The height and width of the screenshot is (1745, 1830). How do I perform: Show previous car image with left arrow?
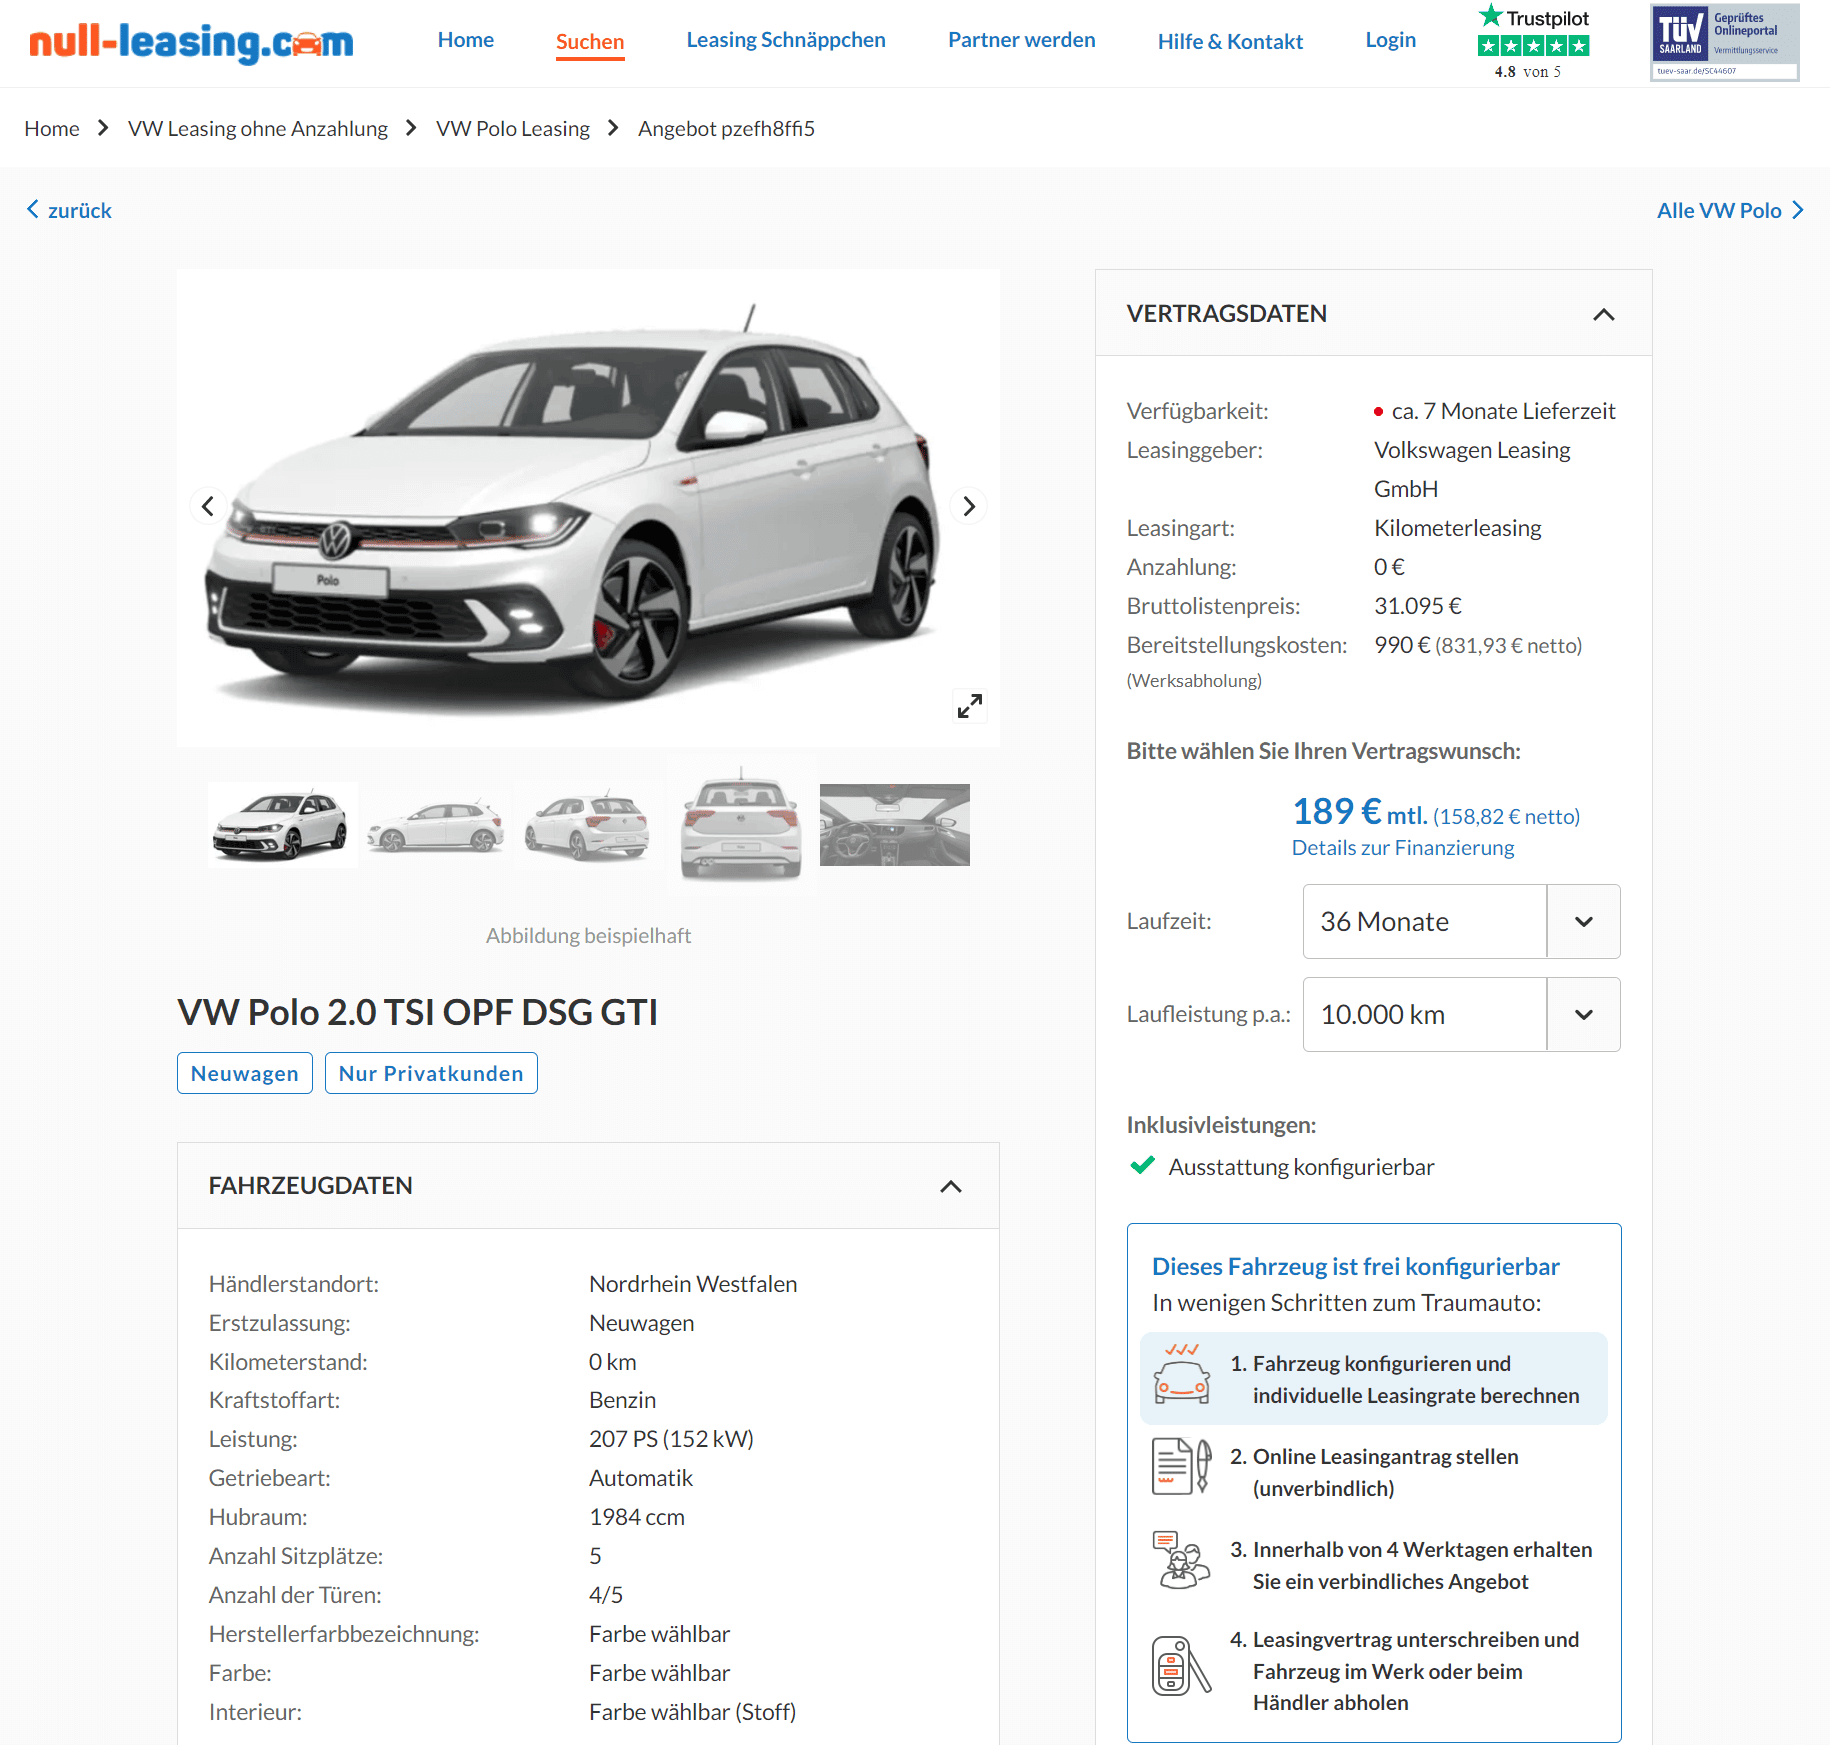click(208, 506)
